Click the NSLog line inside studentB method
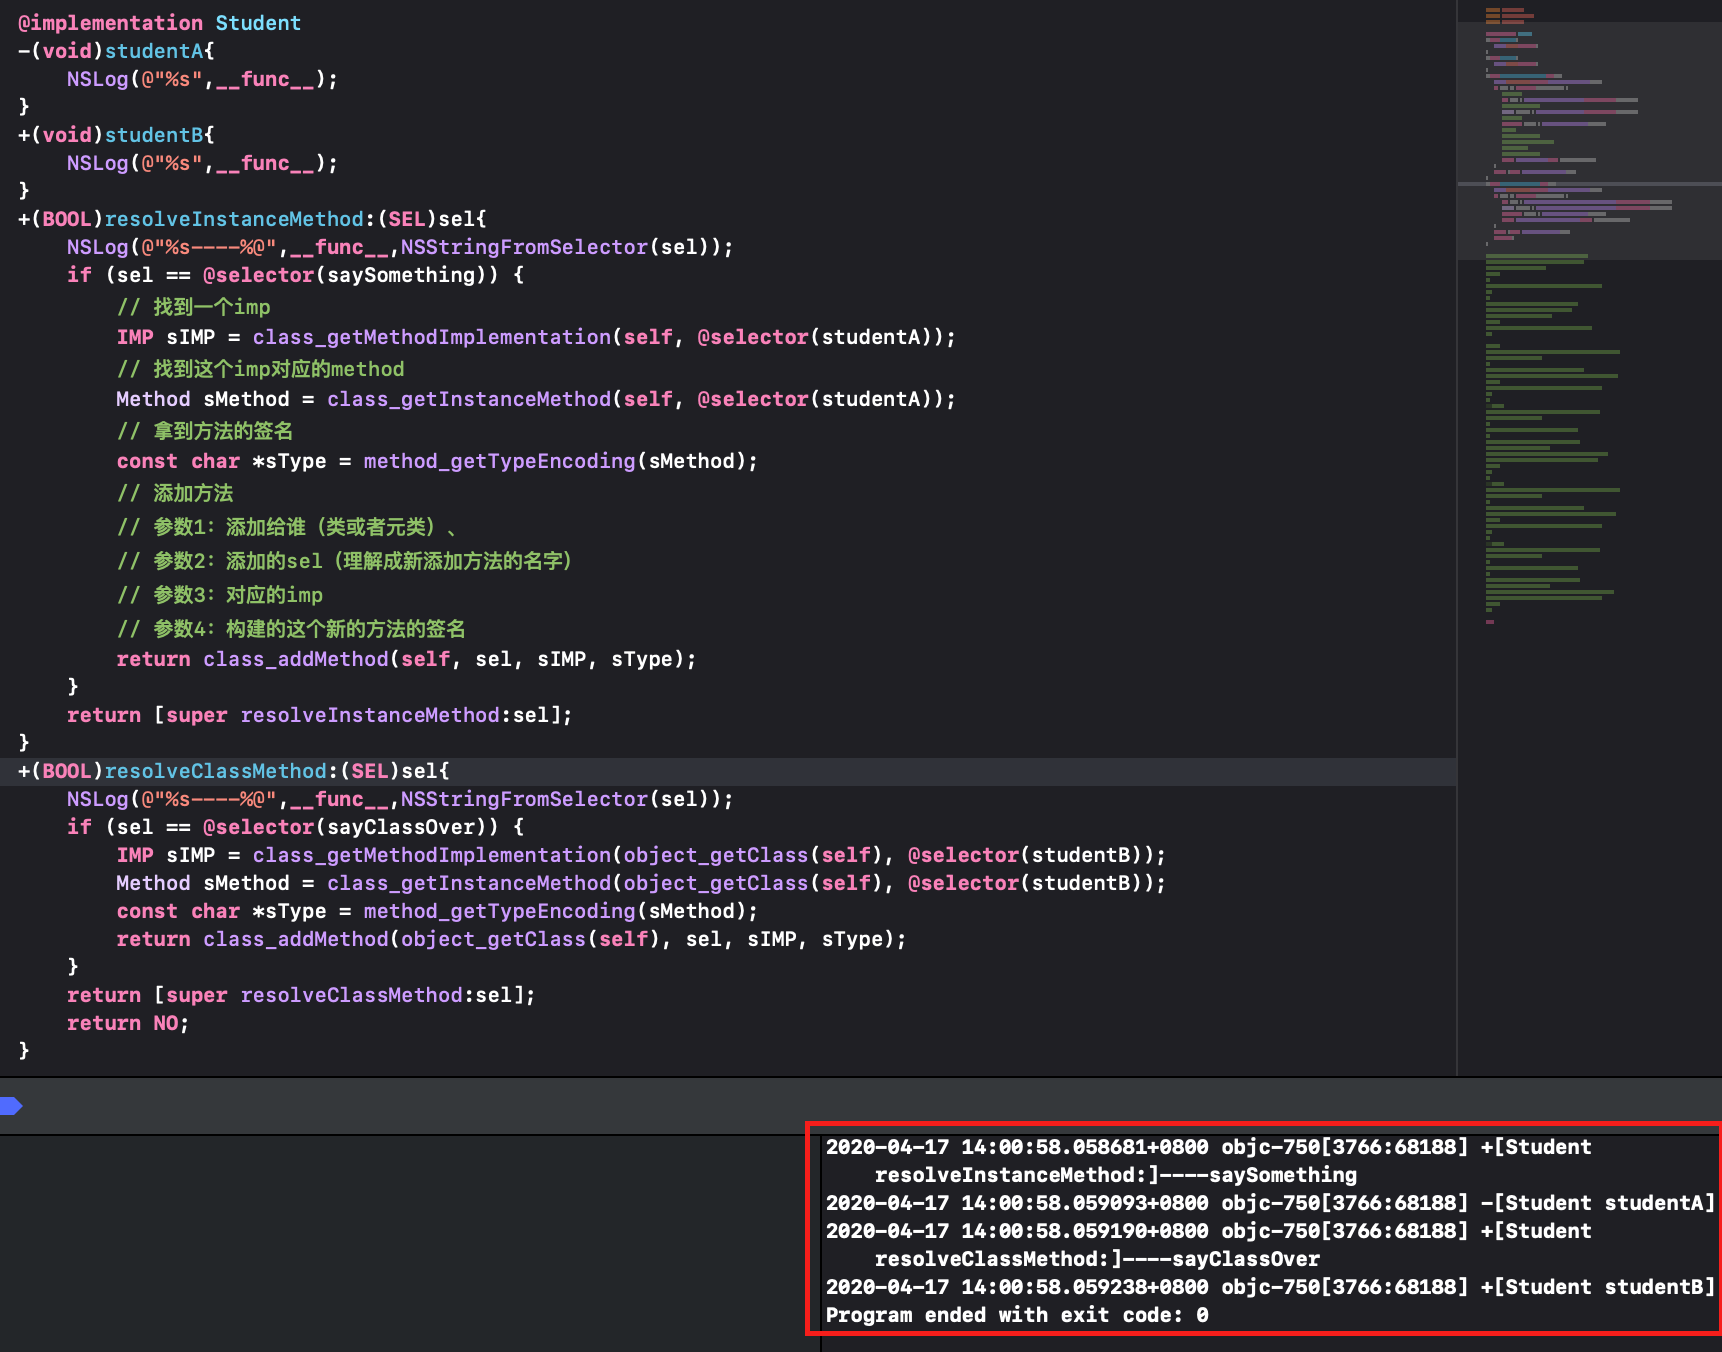 (202, 163)
